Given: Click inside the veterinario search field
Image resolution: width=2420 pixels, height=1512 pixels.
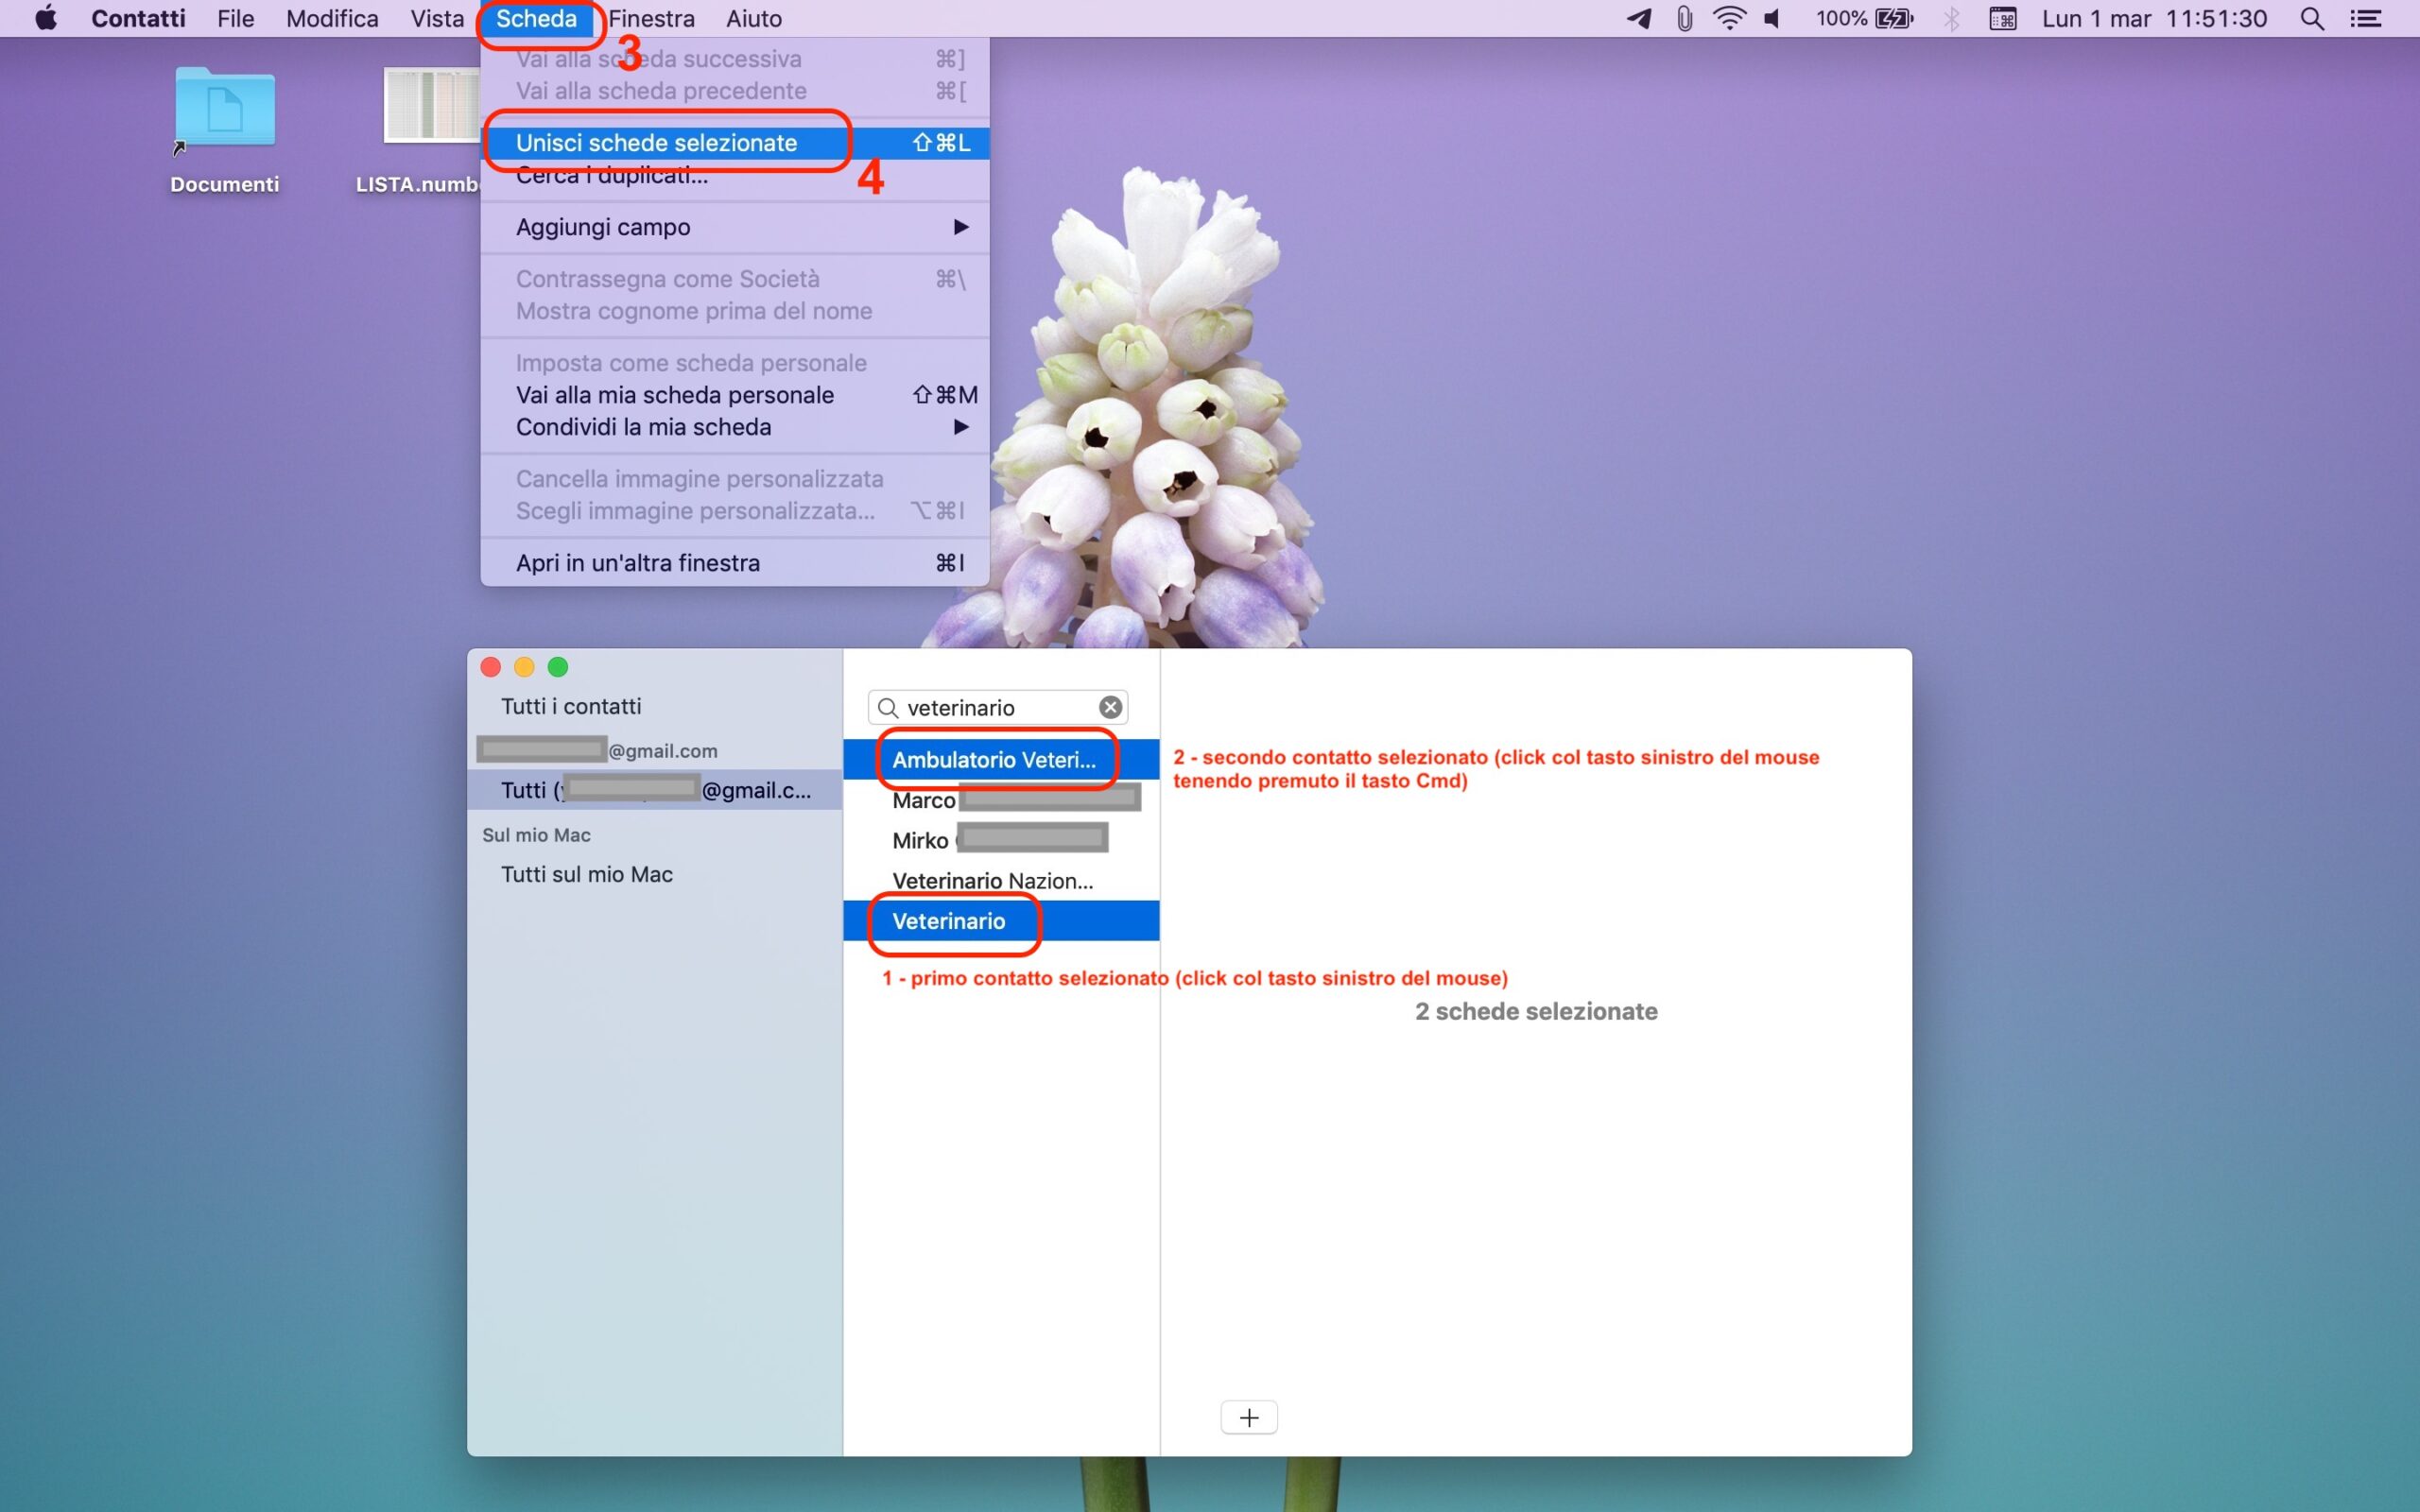Looking at the screenshot, I should point(990,707).
